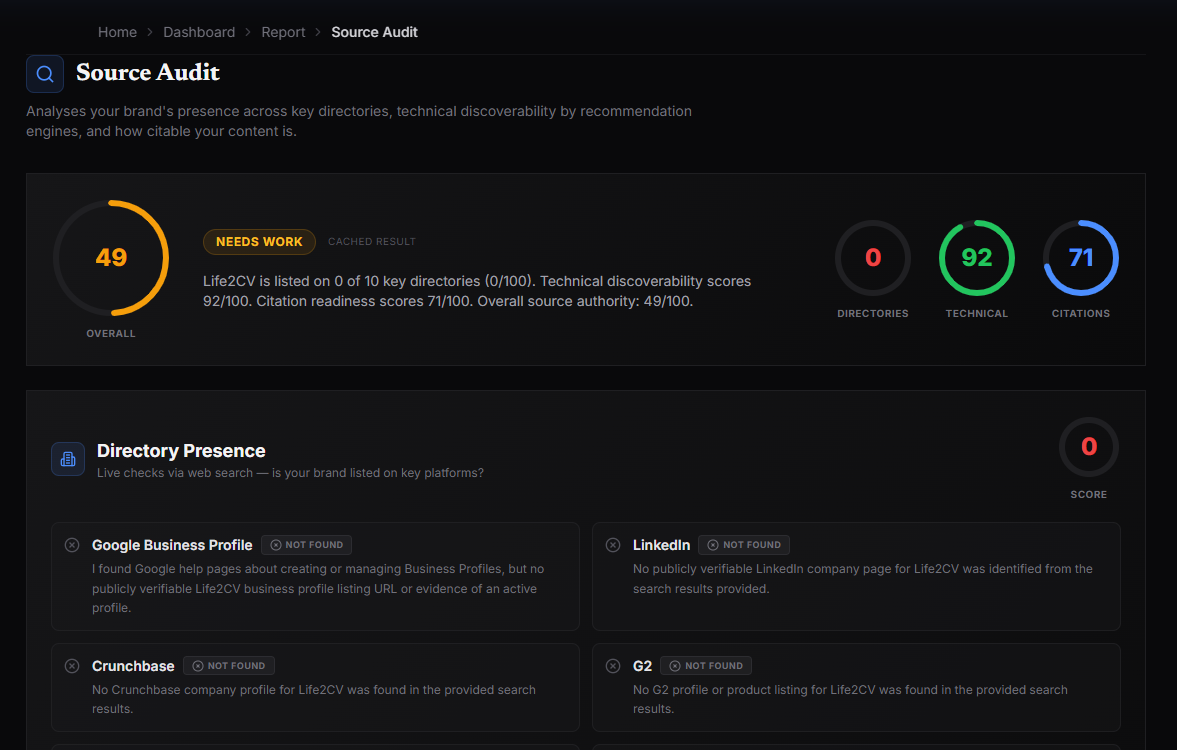1177x750 pixels.
Task: Click the NOT FOUND badge next to Crunchbase
Action: tap(229, 666)
